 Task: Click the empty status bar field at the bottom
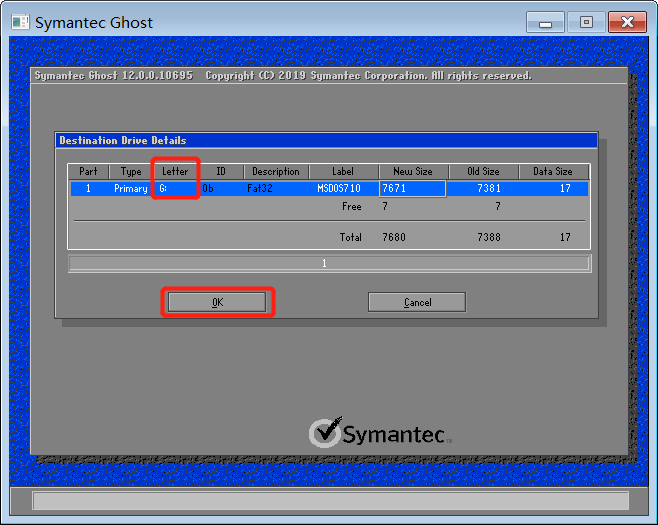click(x=330, y=500)
